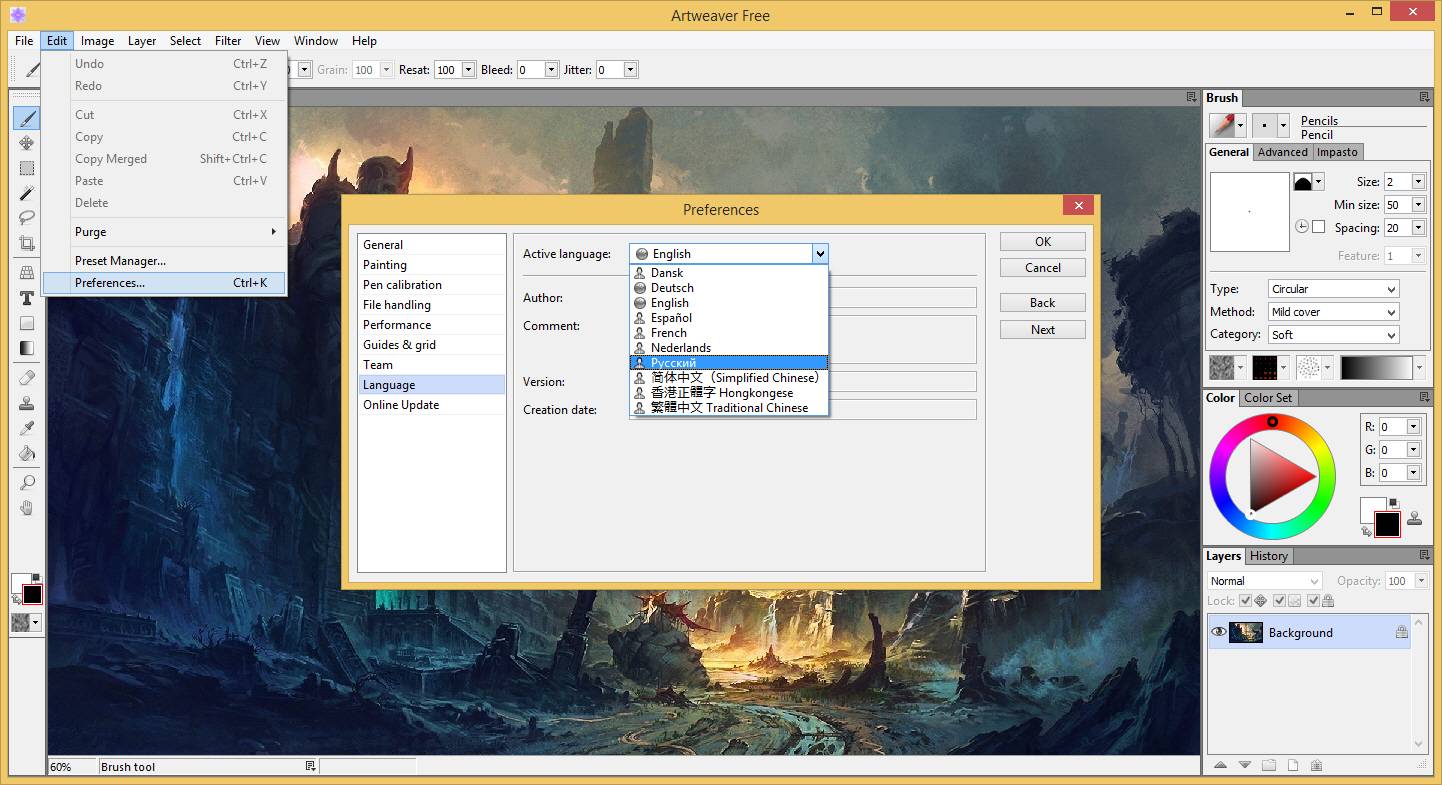
Task: Select the Text tool
Action: 27,298
